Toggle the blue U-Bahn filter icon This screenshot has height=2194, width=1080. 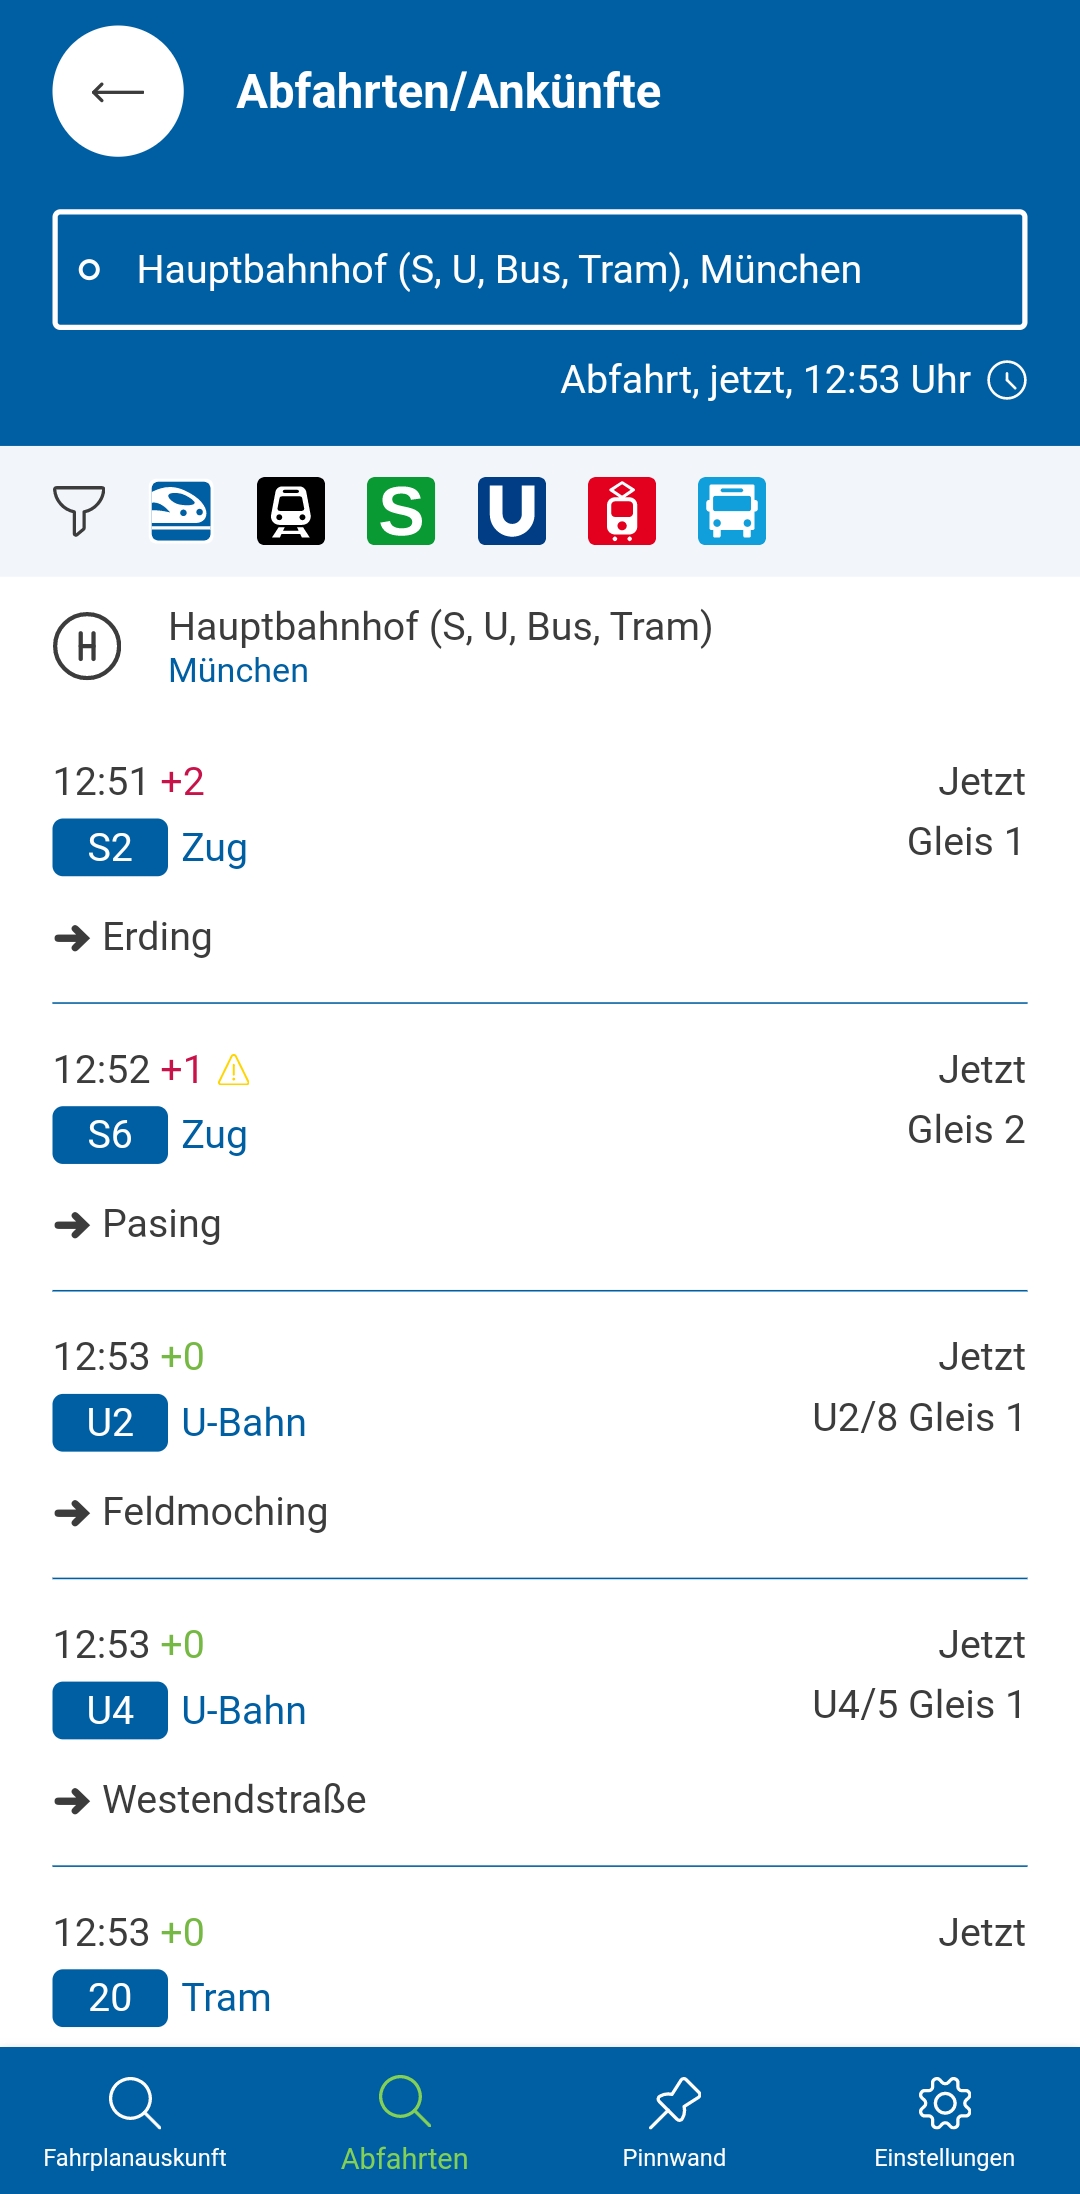pos(512,510)
